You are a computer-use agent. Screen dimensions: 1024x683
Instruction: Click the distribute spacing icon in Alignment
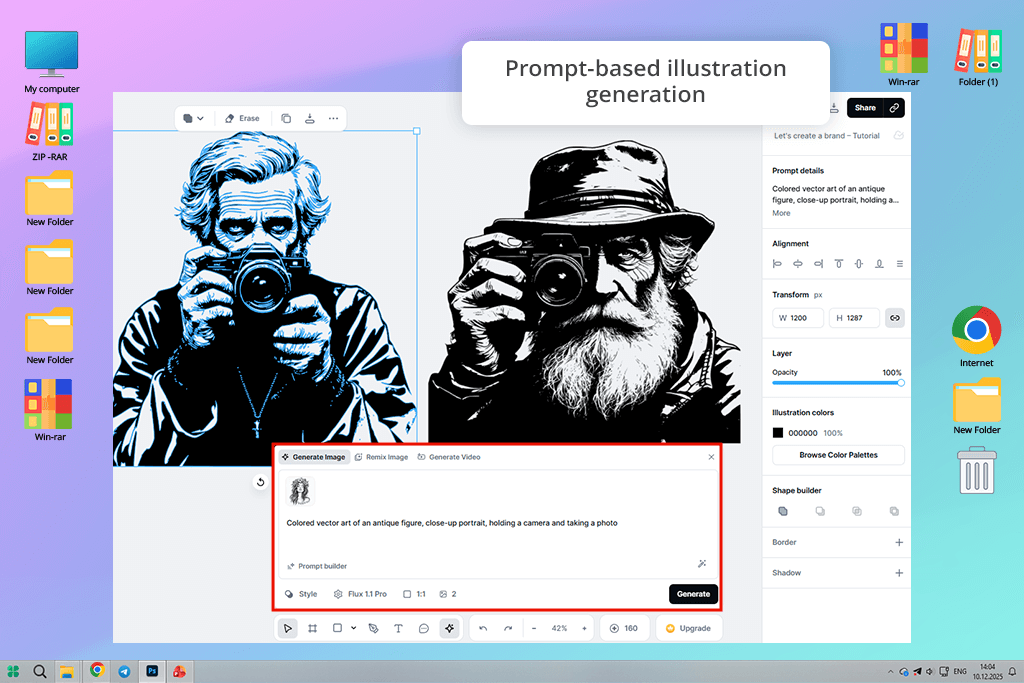(x=900, y=264)
